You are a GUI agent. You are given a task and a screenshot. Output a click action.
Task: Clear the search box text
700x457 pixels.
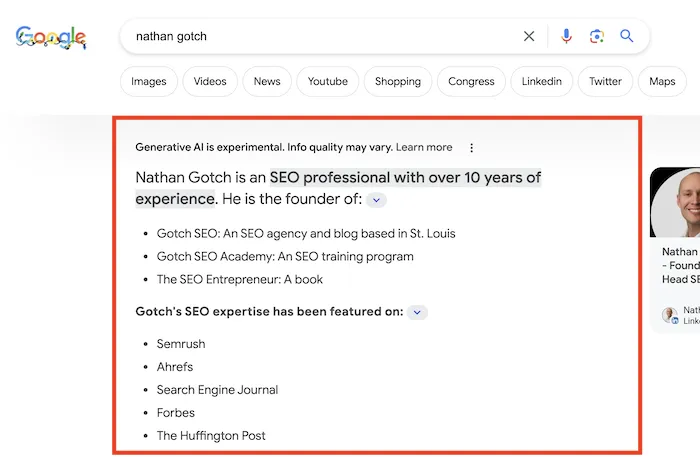coord(529,37)
